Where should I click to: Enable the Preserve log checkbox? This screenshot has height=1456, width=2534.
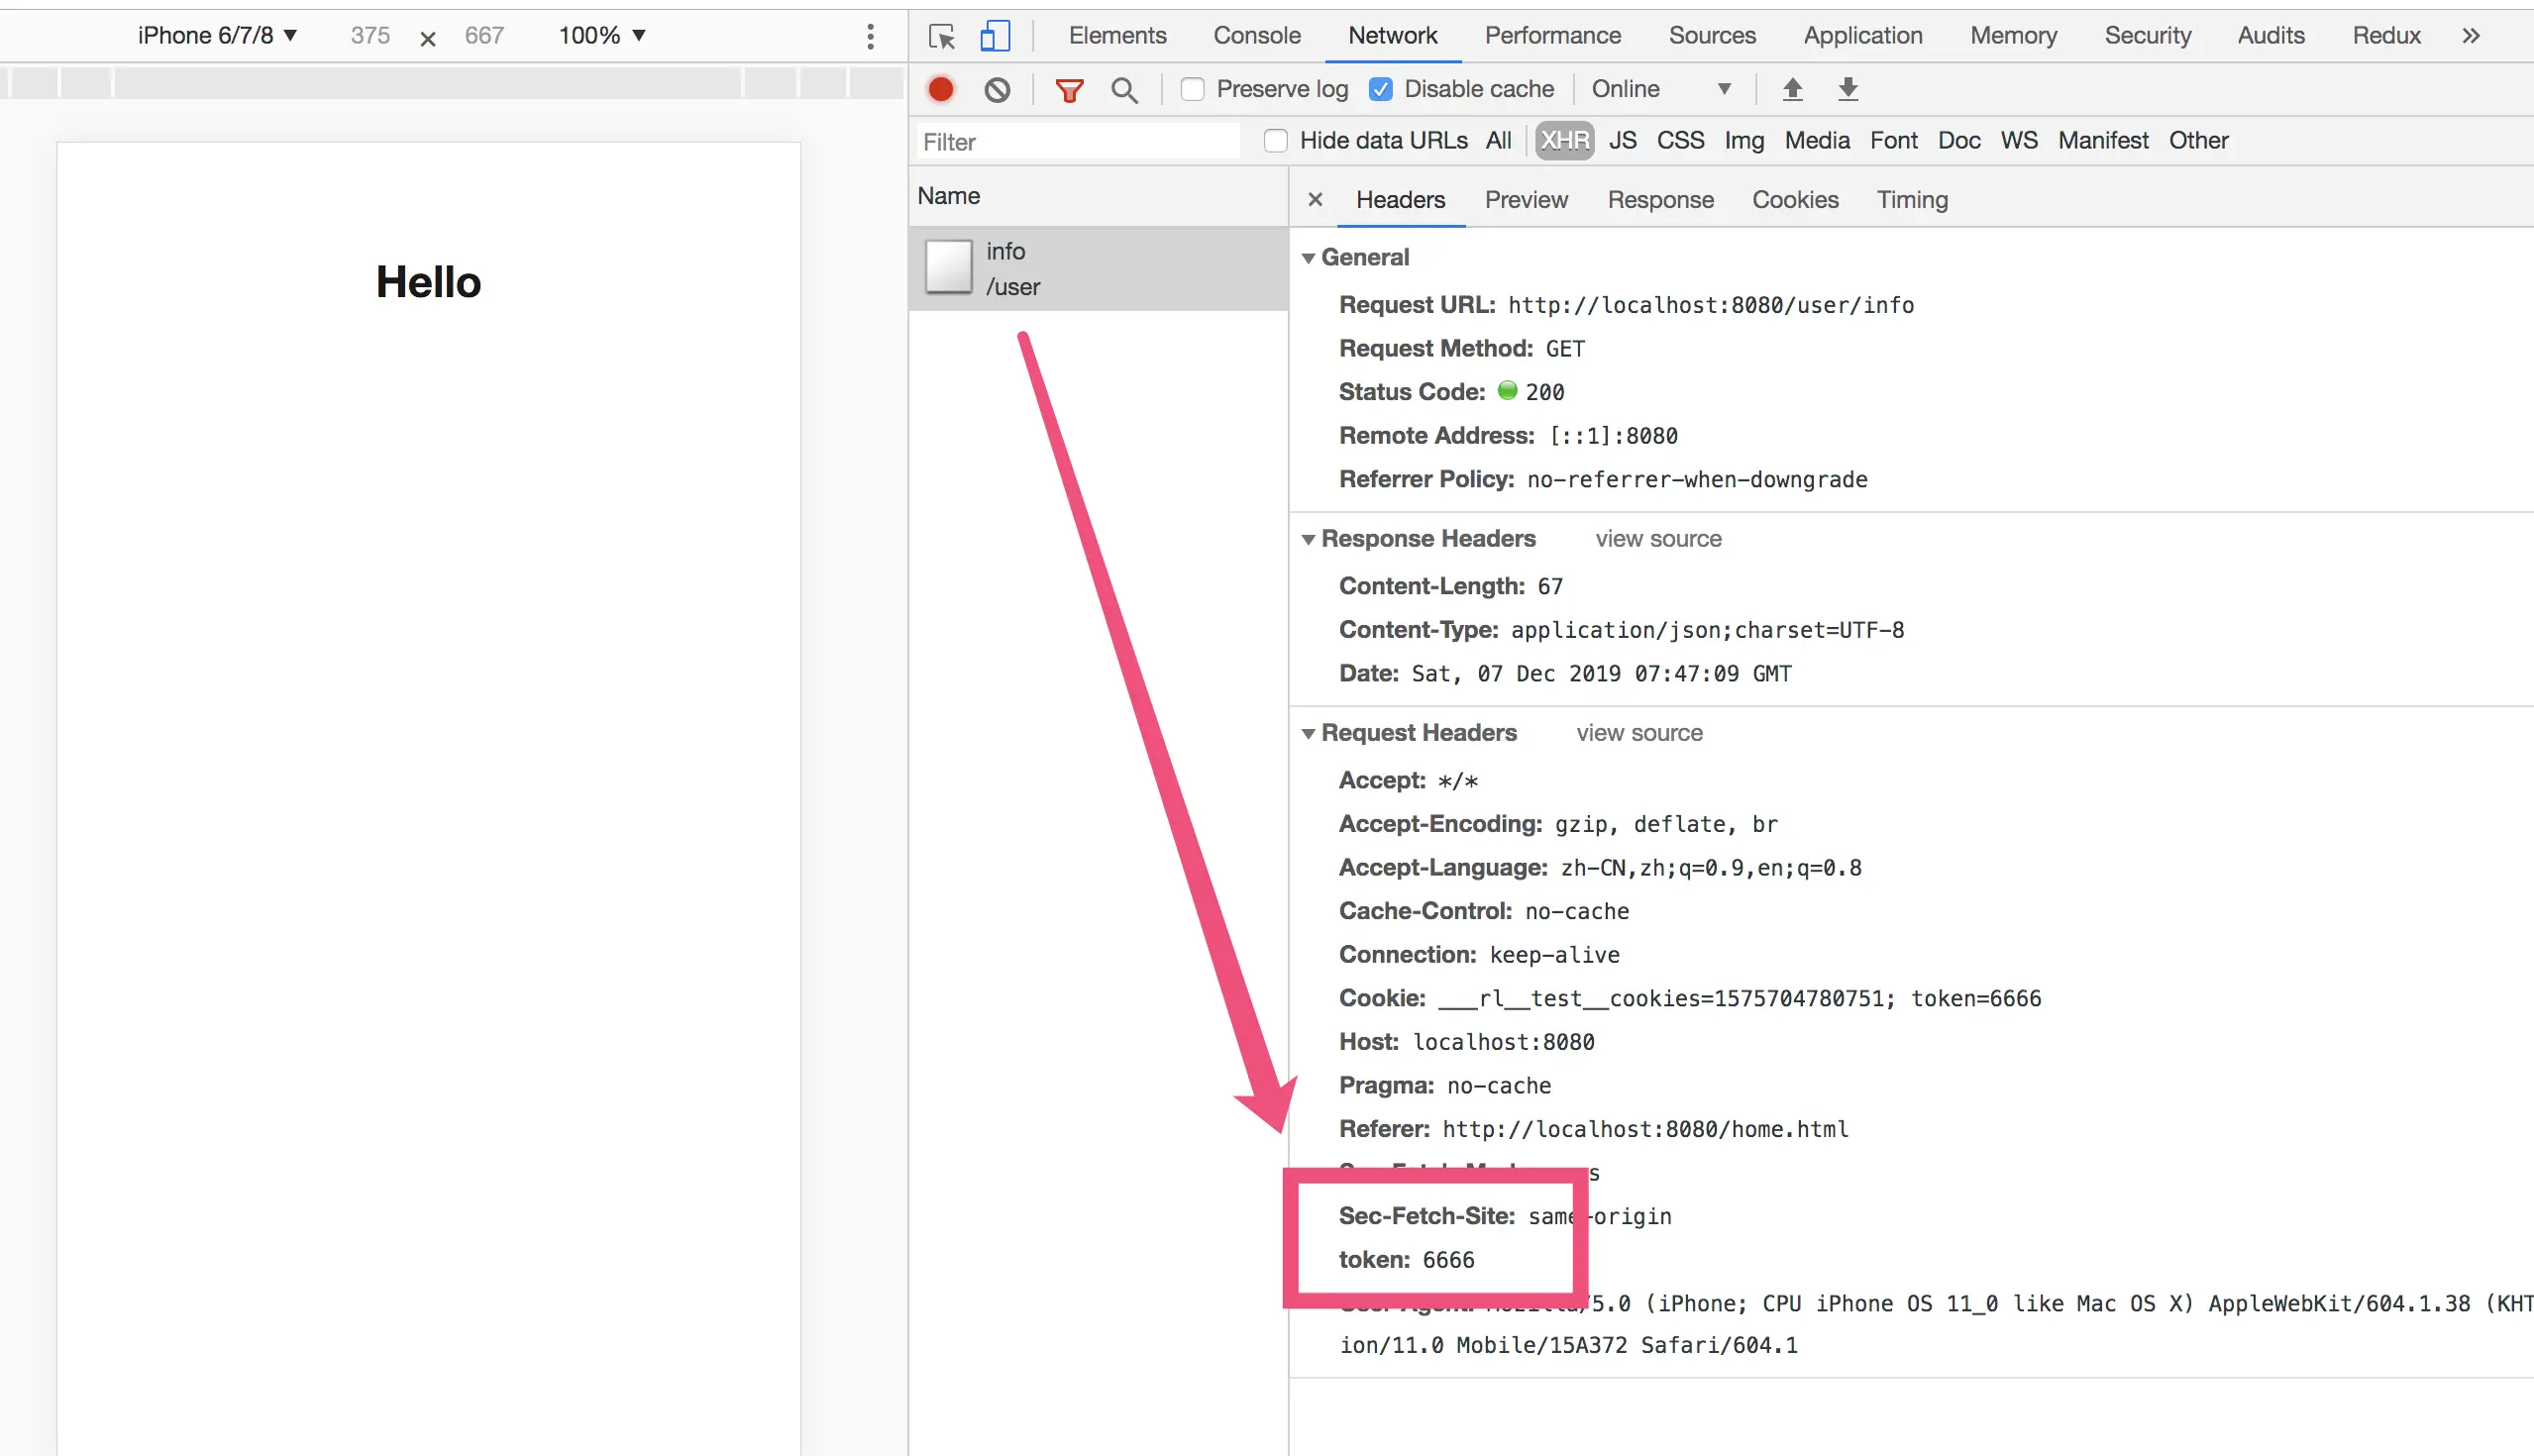(1192, 89)
